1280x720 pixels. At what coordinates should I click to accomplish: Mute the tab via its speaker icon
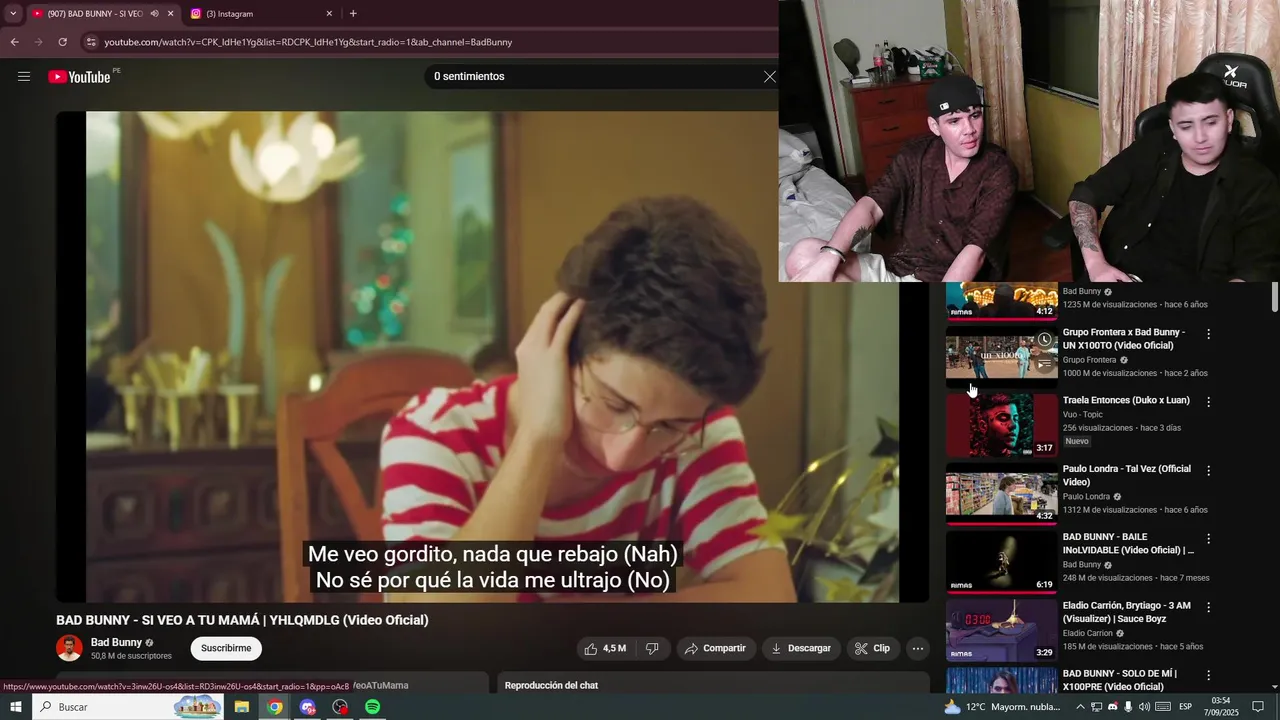click(154, 14)
